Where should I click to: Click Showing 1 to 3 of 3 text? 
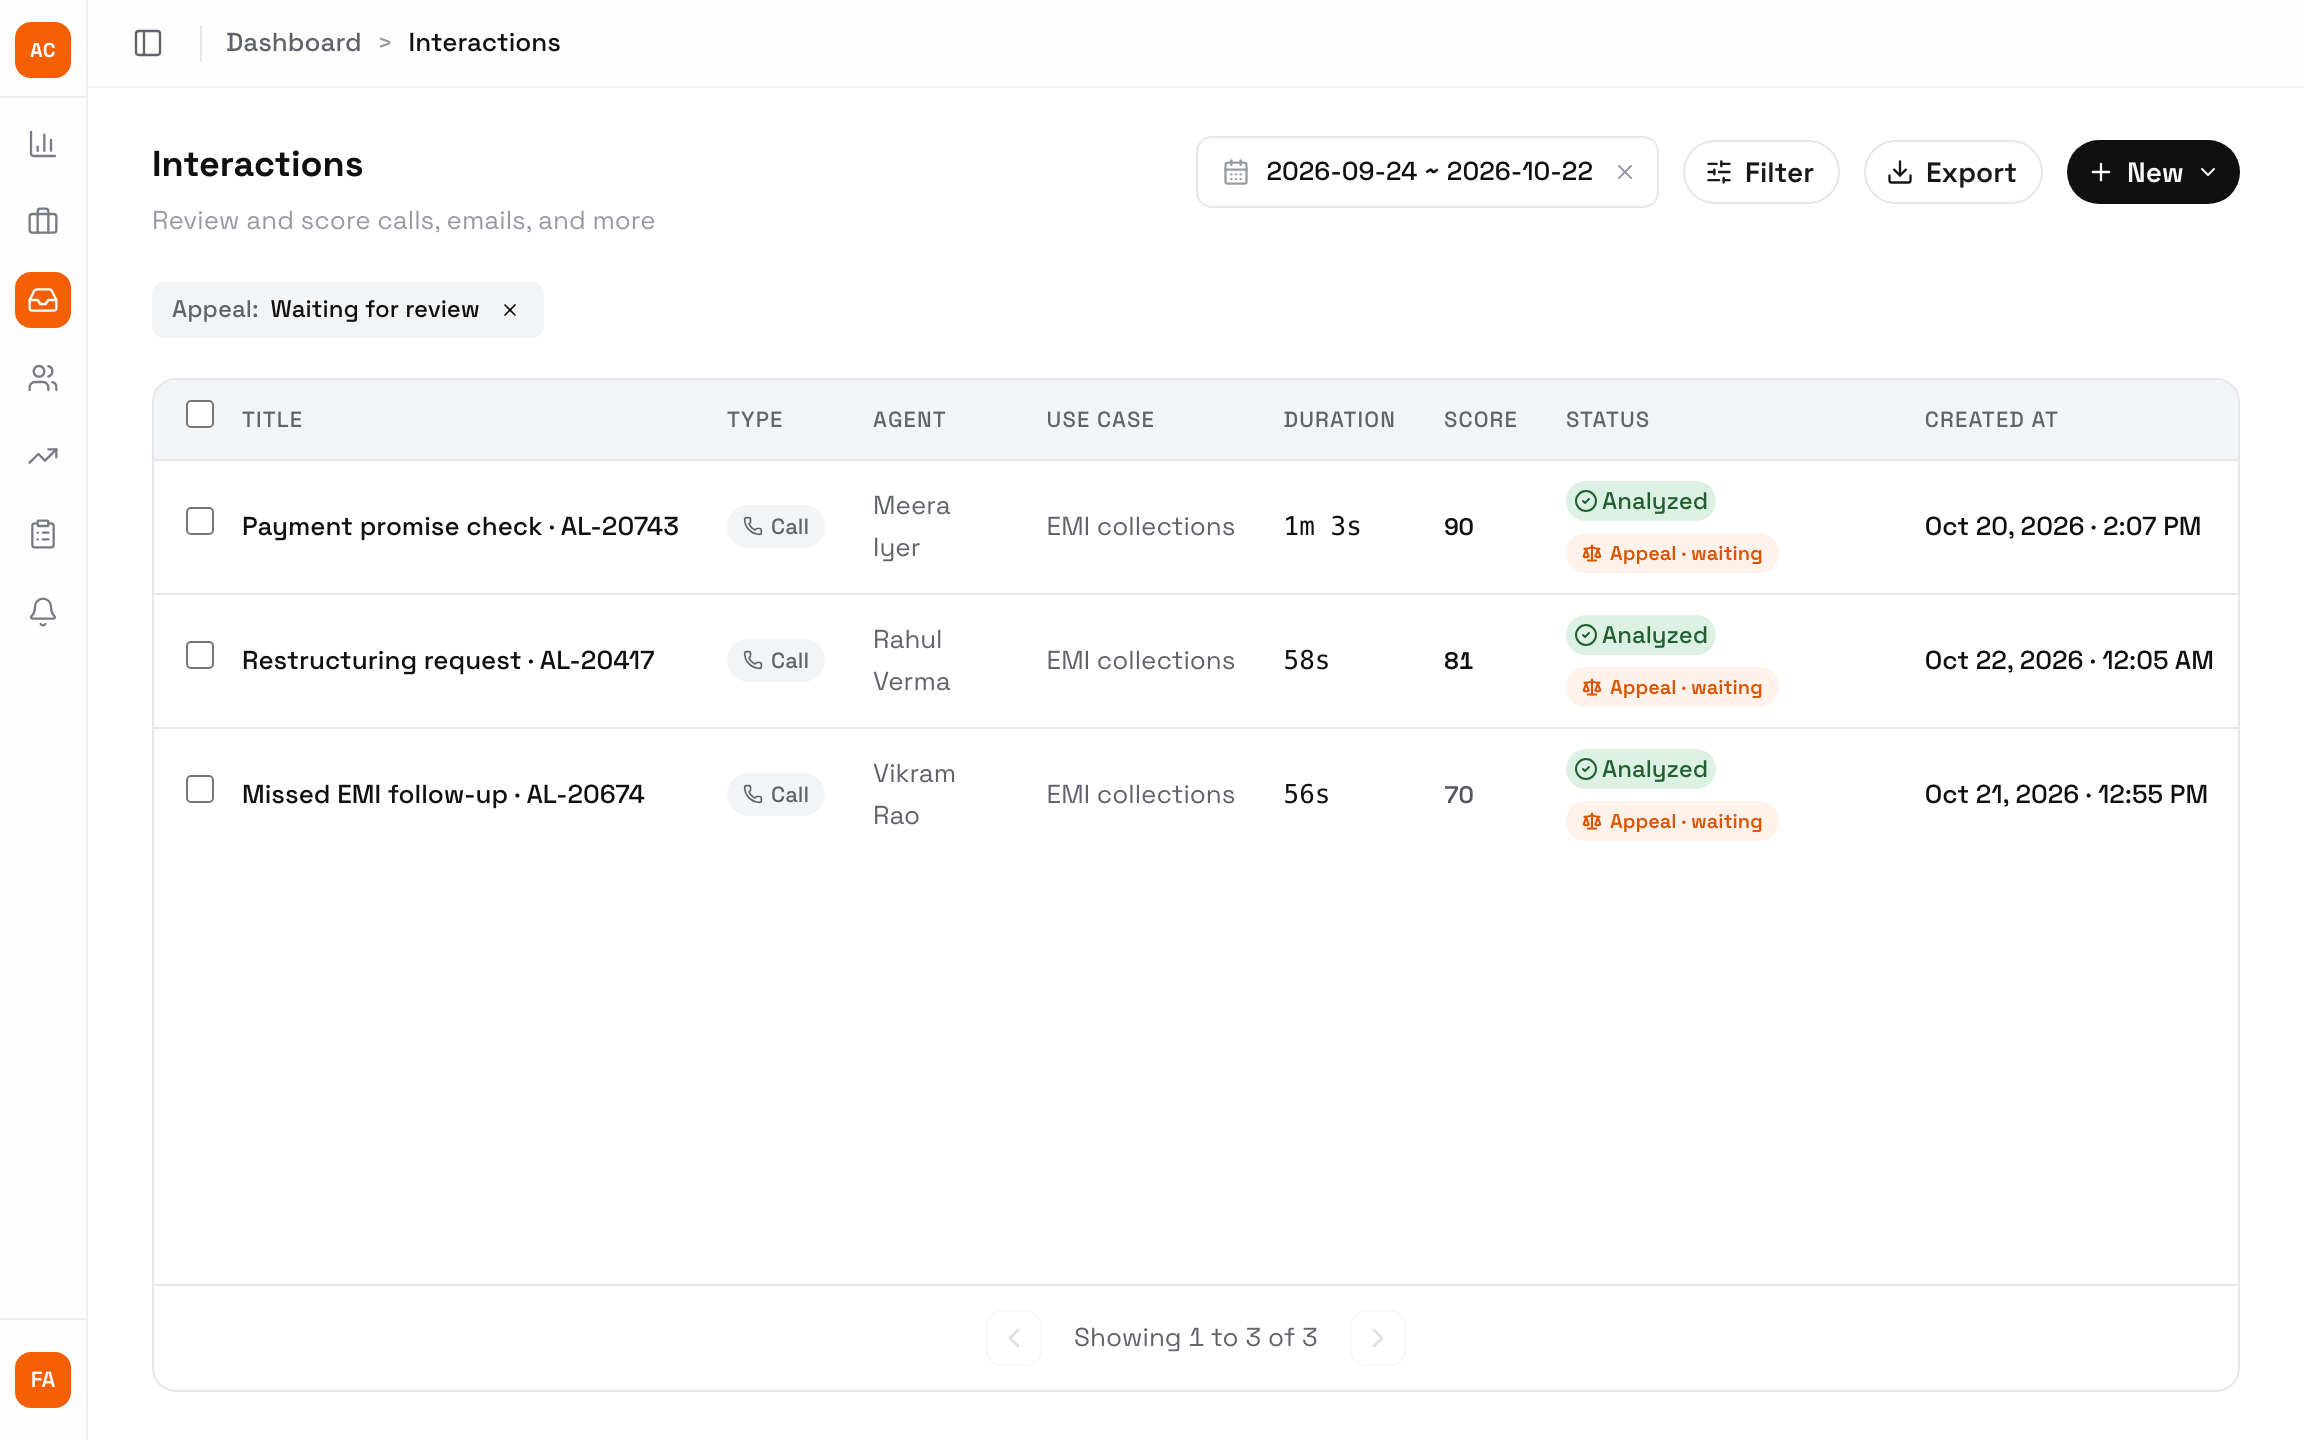[x=1196, y=1338]
